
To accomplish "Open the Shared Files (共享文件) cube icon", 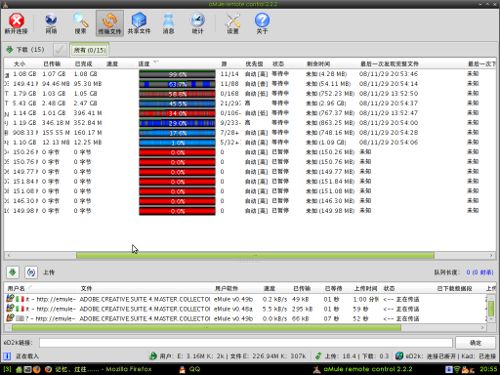I will (139, 23).
